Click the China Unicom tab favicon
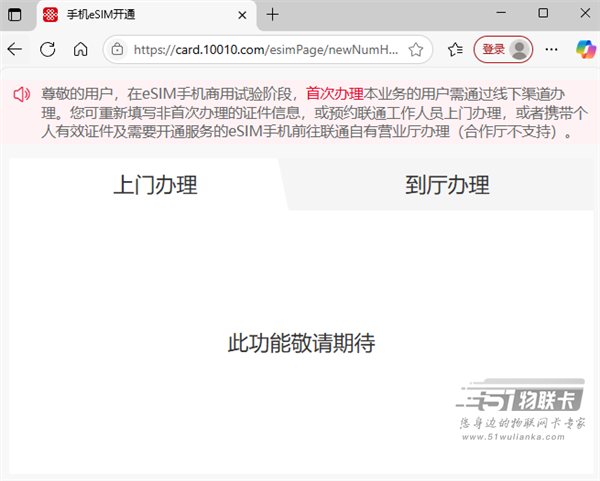 click(50, 15)
